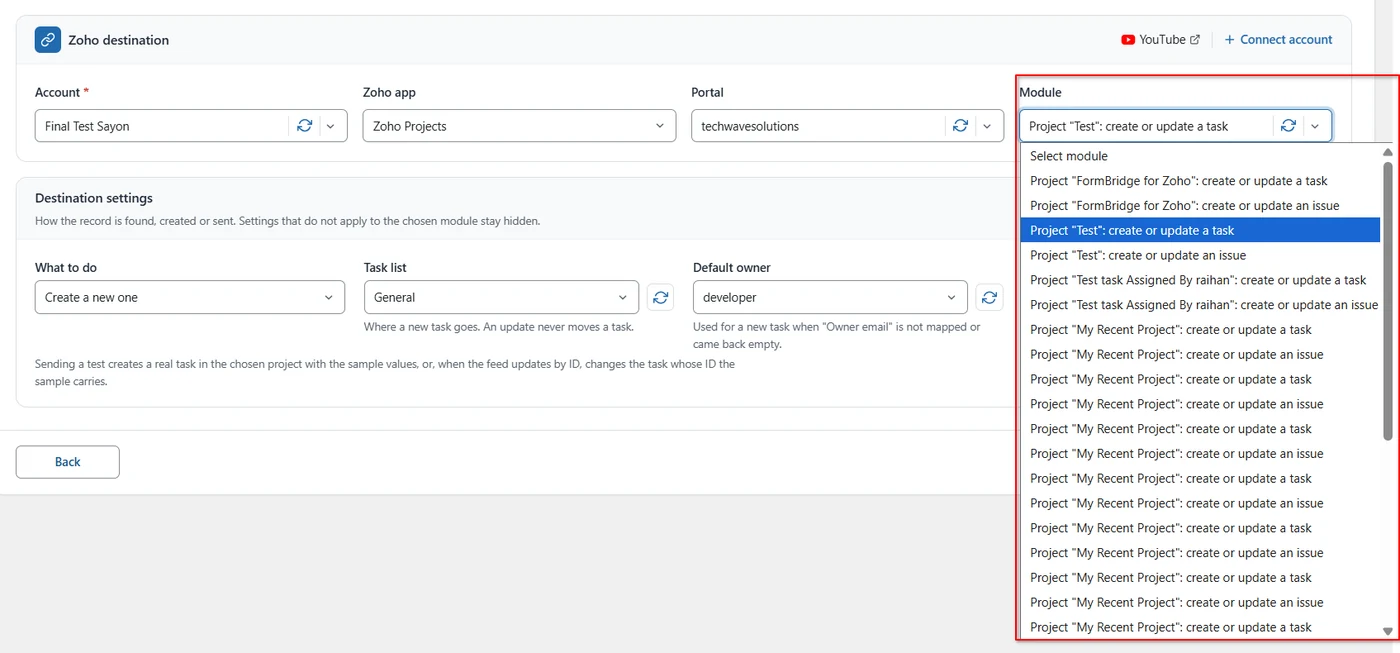
Task: Select "Test task Assigned By raihan": update a task
Action: (1200, 280)
